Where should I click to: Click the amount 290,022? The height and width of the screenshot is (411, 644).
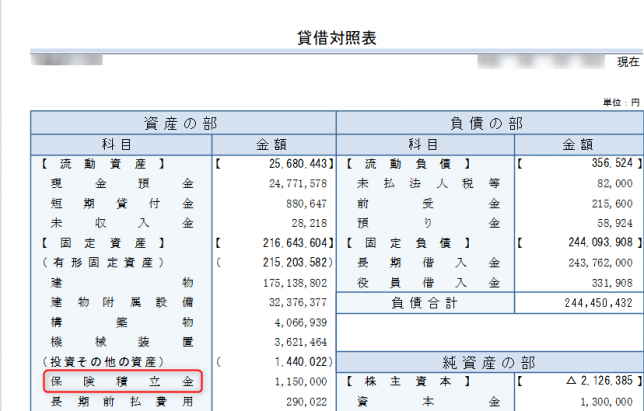click(x=307, y=402)
